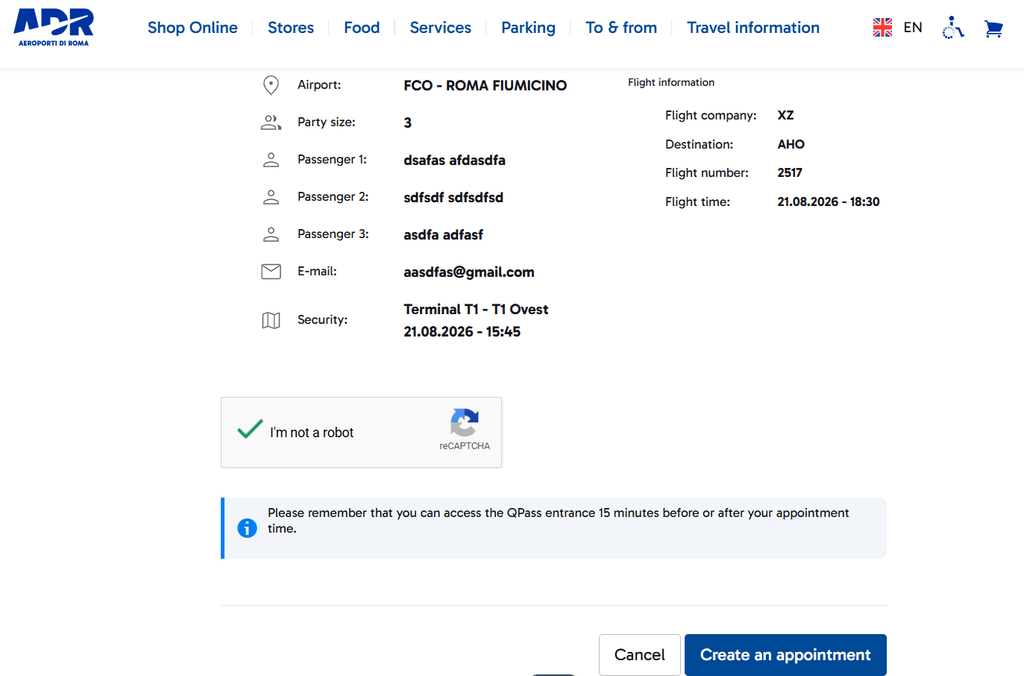Click the blue info icon in notice
Image resolution: width=1024 pixels, height=676 pixels.
tap(247, 528)
